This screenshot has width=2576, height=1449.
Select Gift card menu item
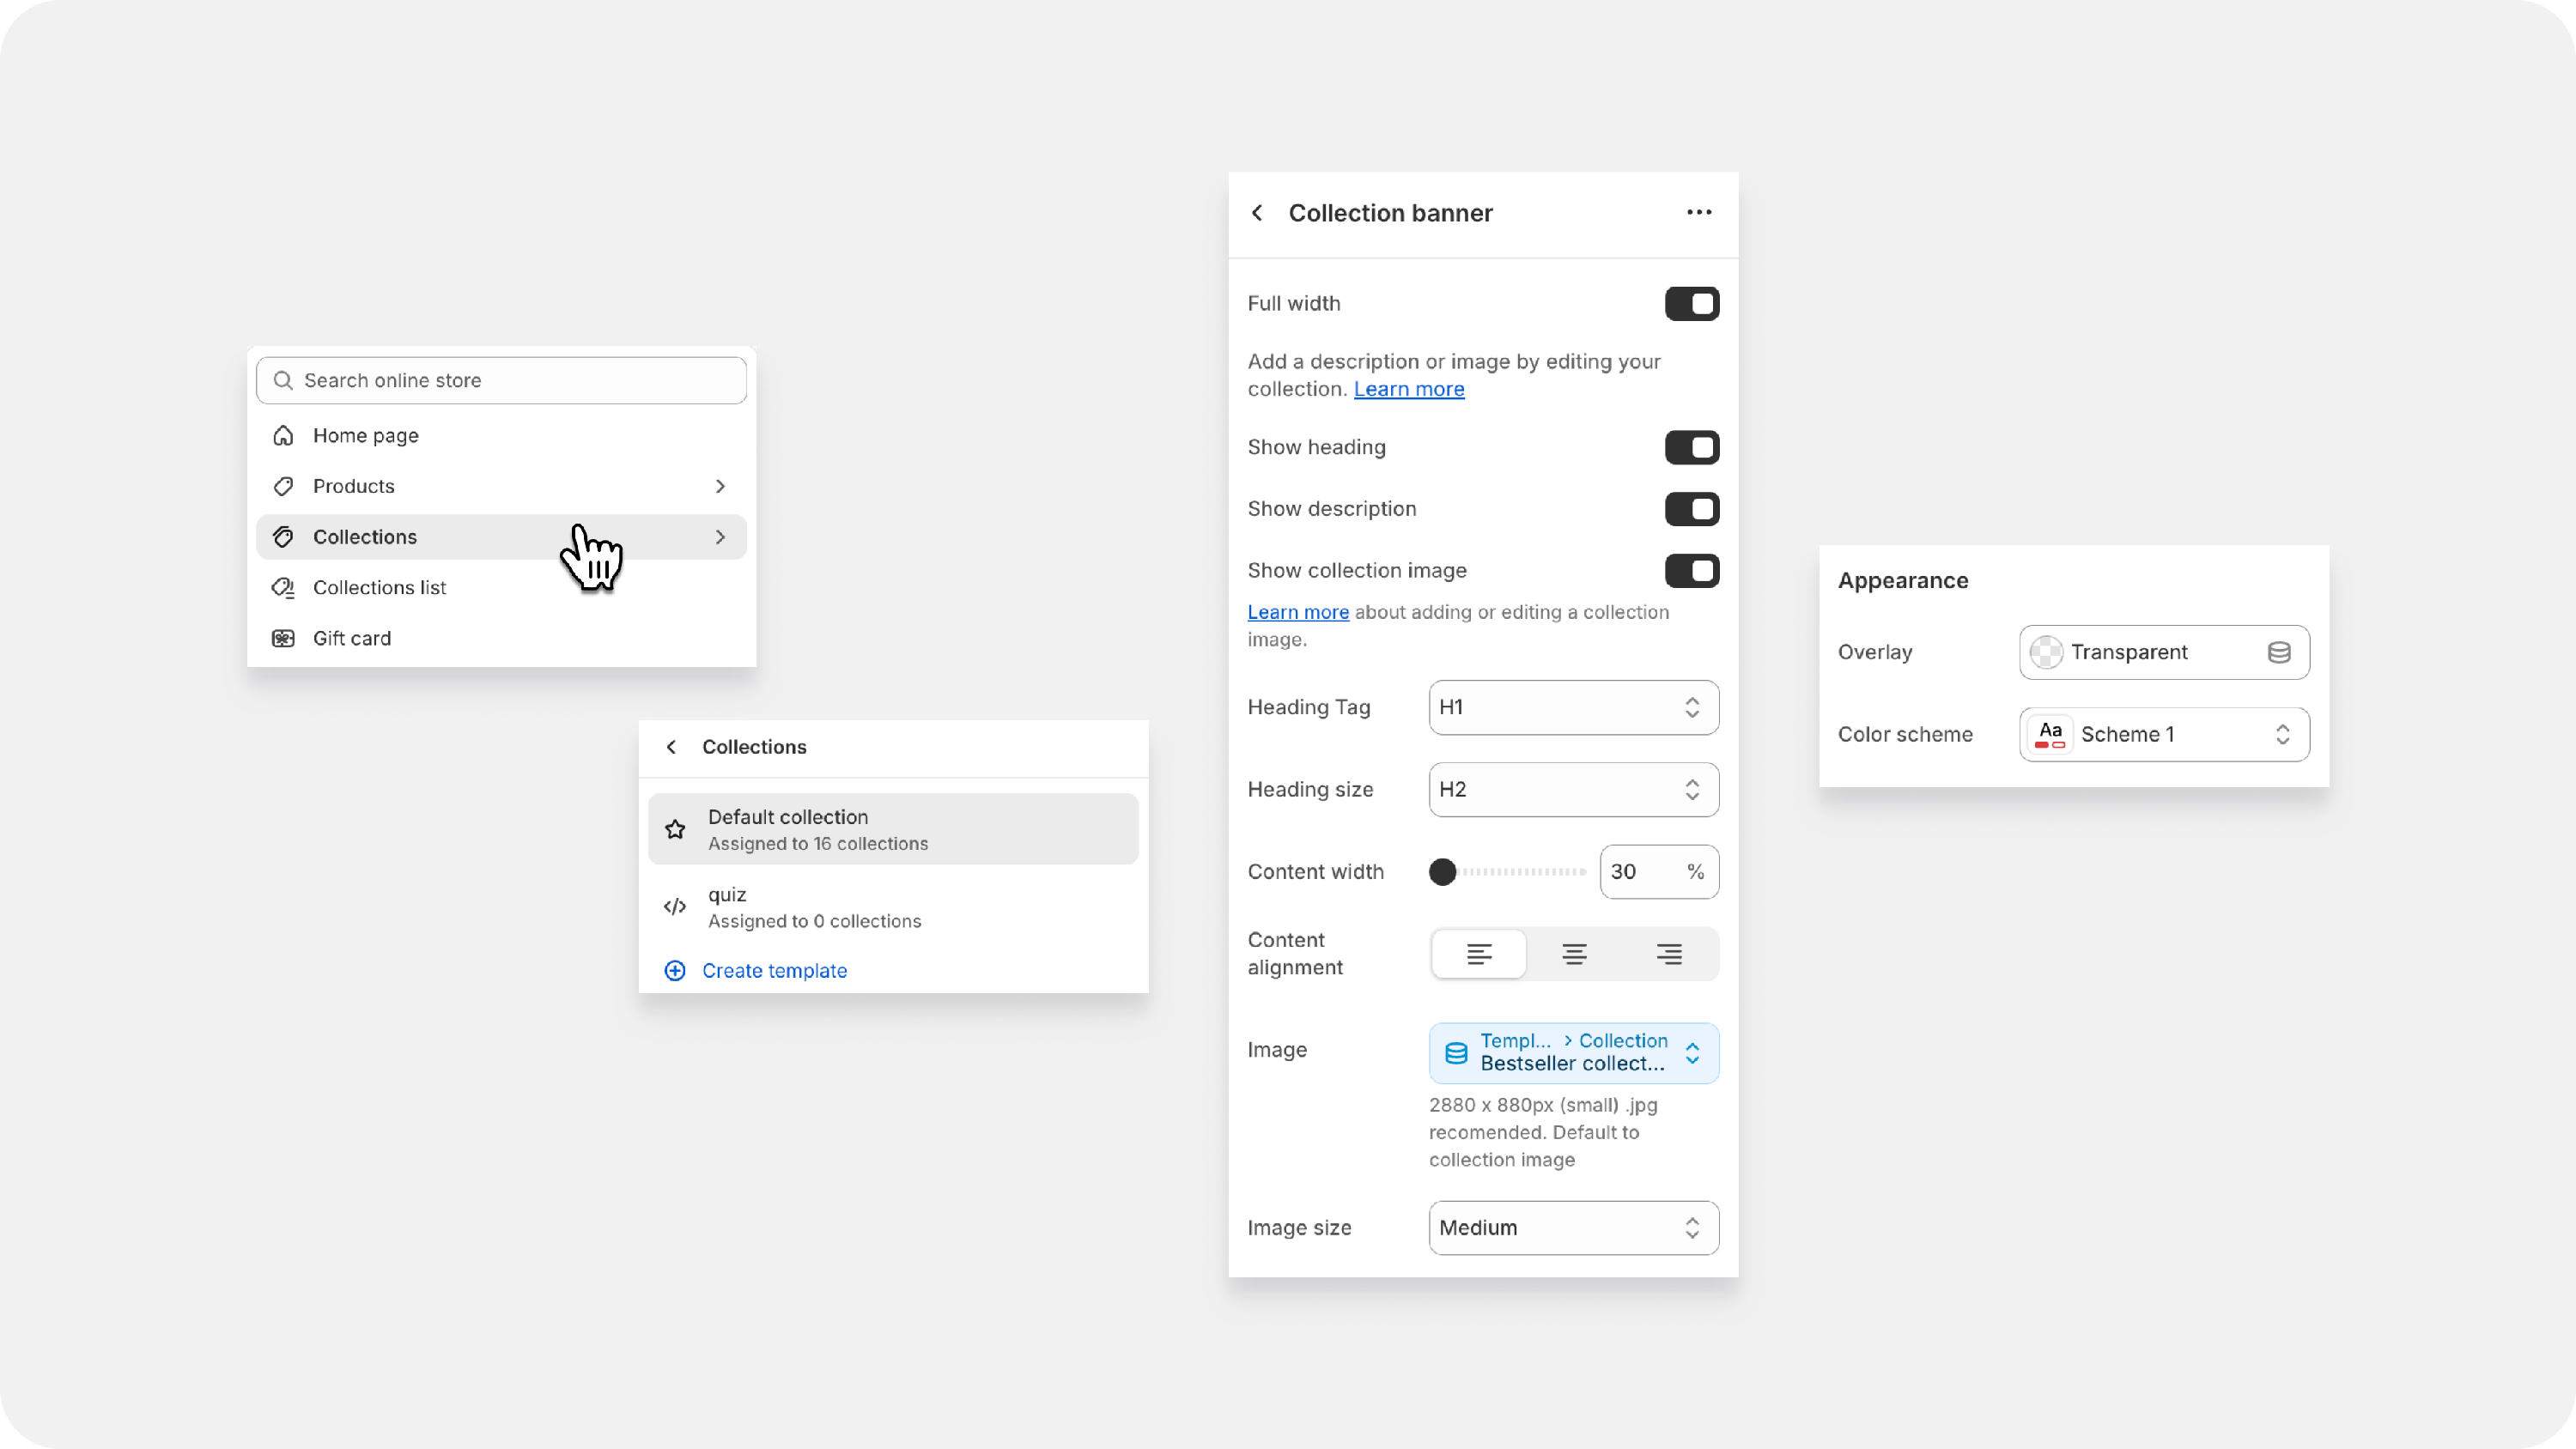pyautogui.click(x=501, y=638)
